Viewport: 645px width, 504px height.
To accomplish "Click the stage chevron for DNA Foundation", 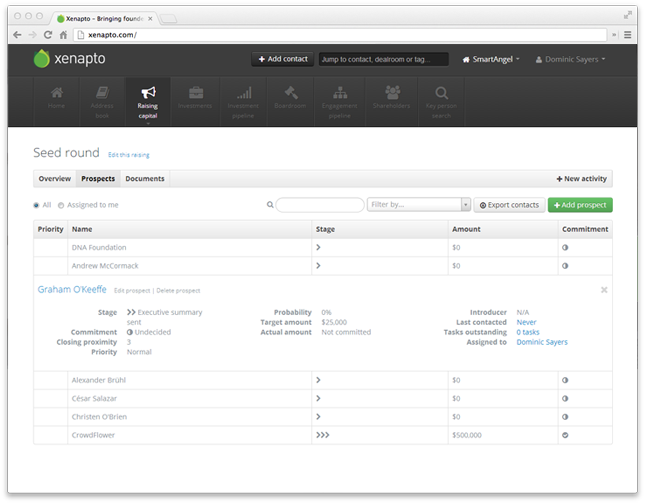I will click(318, 247).
